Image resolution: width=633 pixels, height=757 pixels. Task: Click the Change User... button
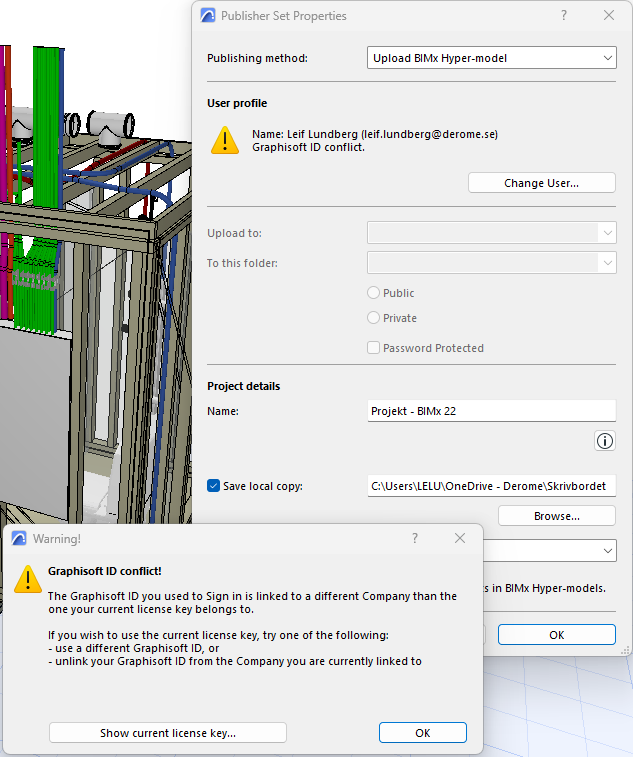point(541,183)
